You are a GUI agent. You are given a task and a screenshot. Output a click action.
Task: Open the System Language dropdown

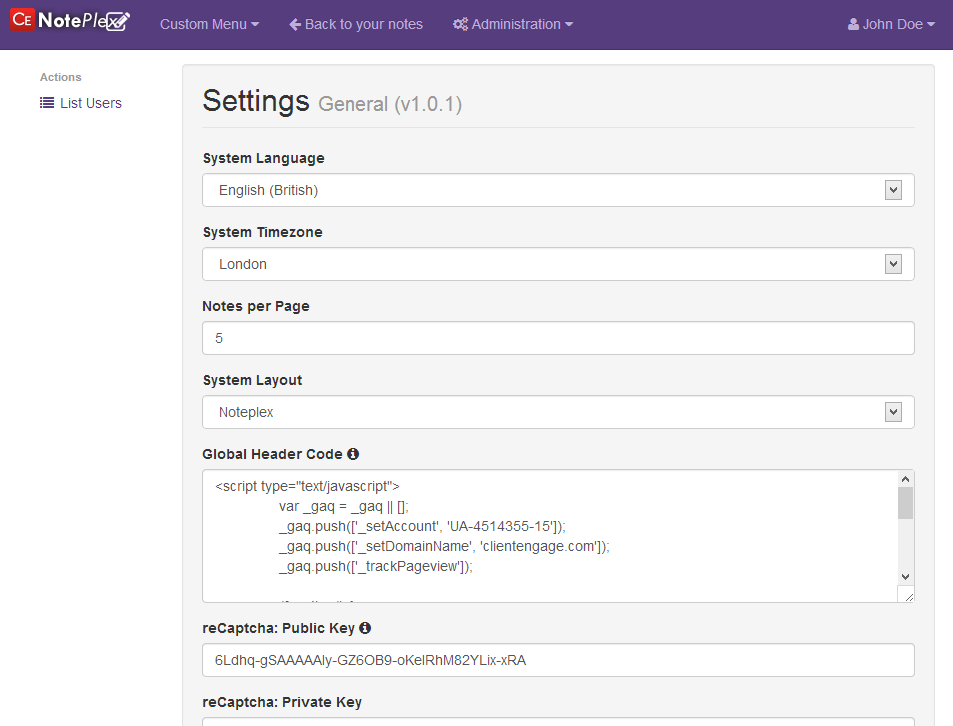click(558, 190)
